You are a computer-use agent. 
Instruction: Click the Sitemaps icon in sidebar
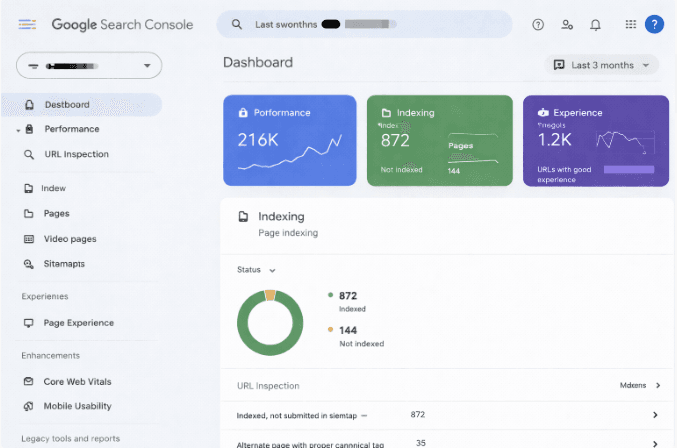tap(29, 264)
